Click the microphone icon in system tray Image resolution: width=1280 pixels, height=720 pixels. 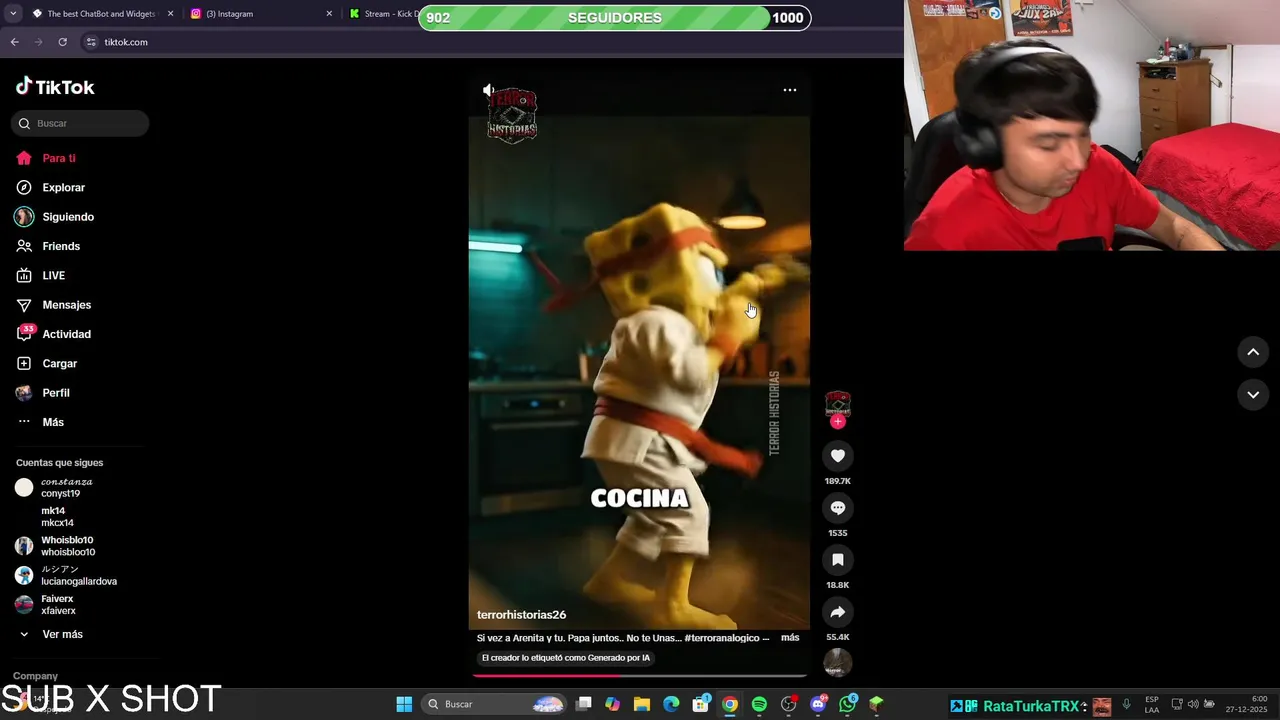pos(1126,704)
